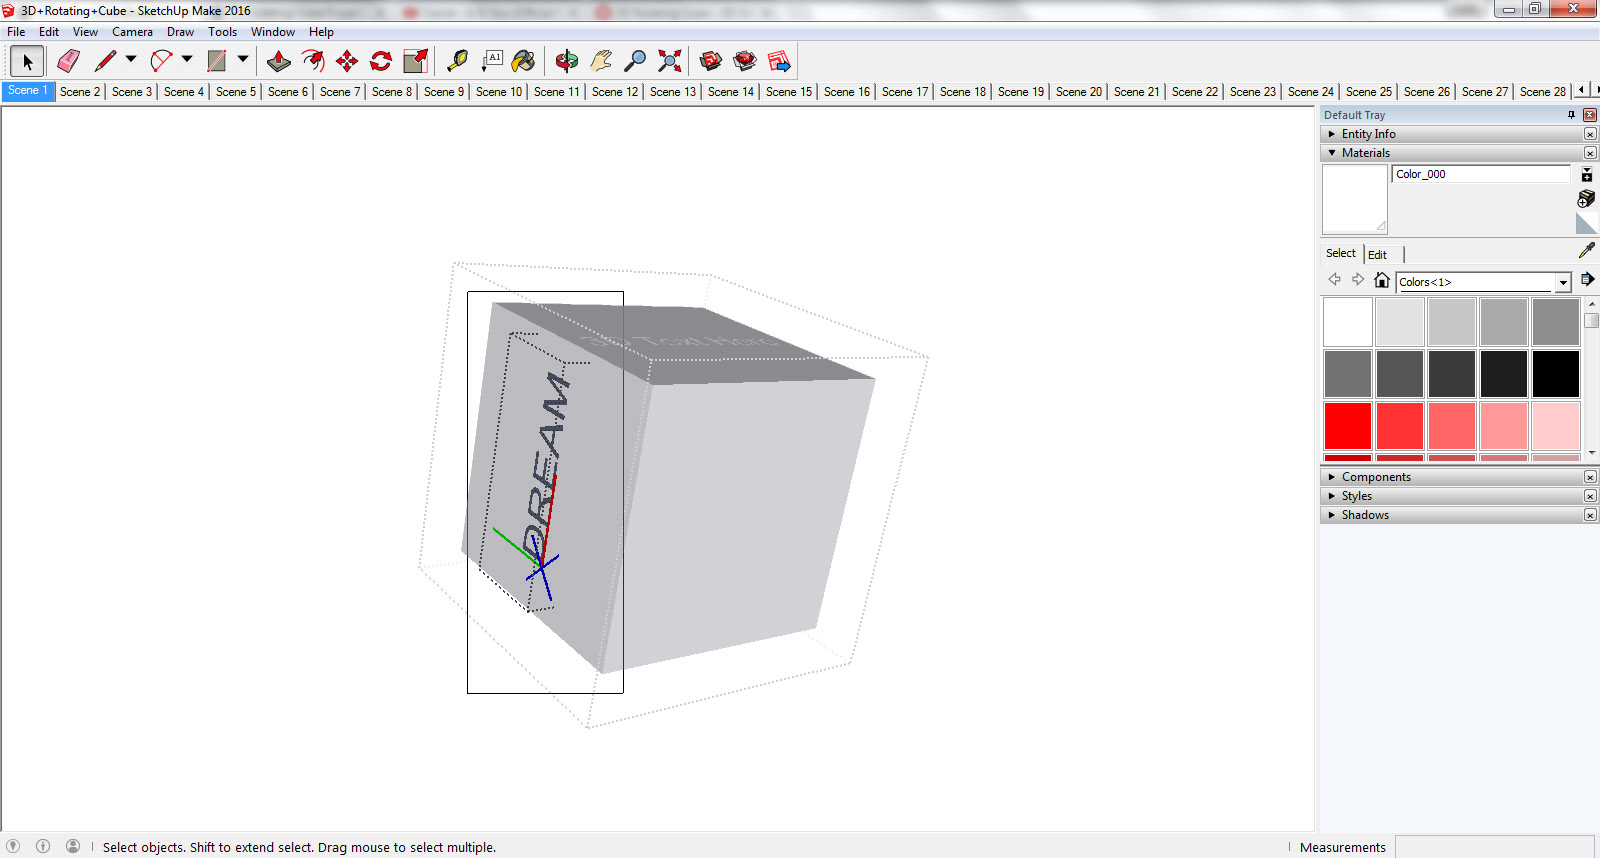Open the shape tool dropdown arrow

coord(243,60)
